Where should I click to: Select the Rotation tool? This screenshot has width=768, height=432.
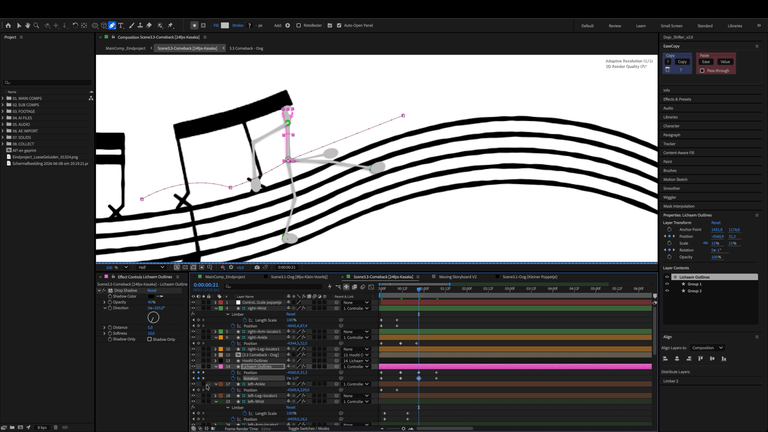click(75, 25)
